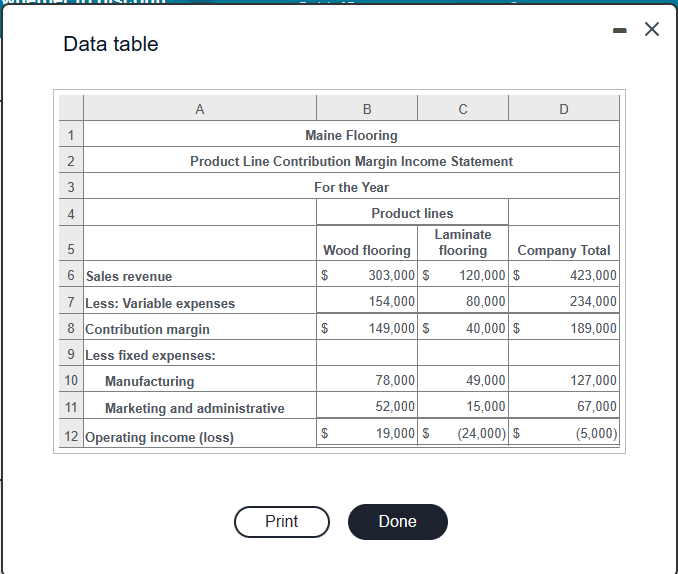Screen dimensions: 678x574
Task: Click the Company Total column heading
Action: tap(564, 250)
